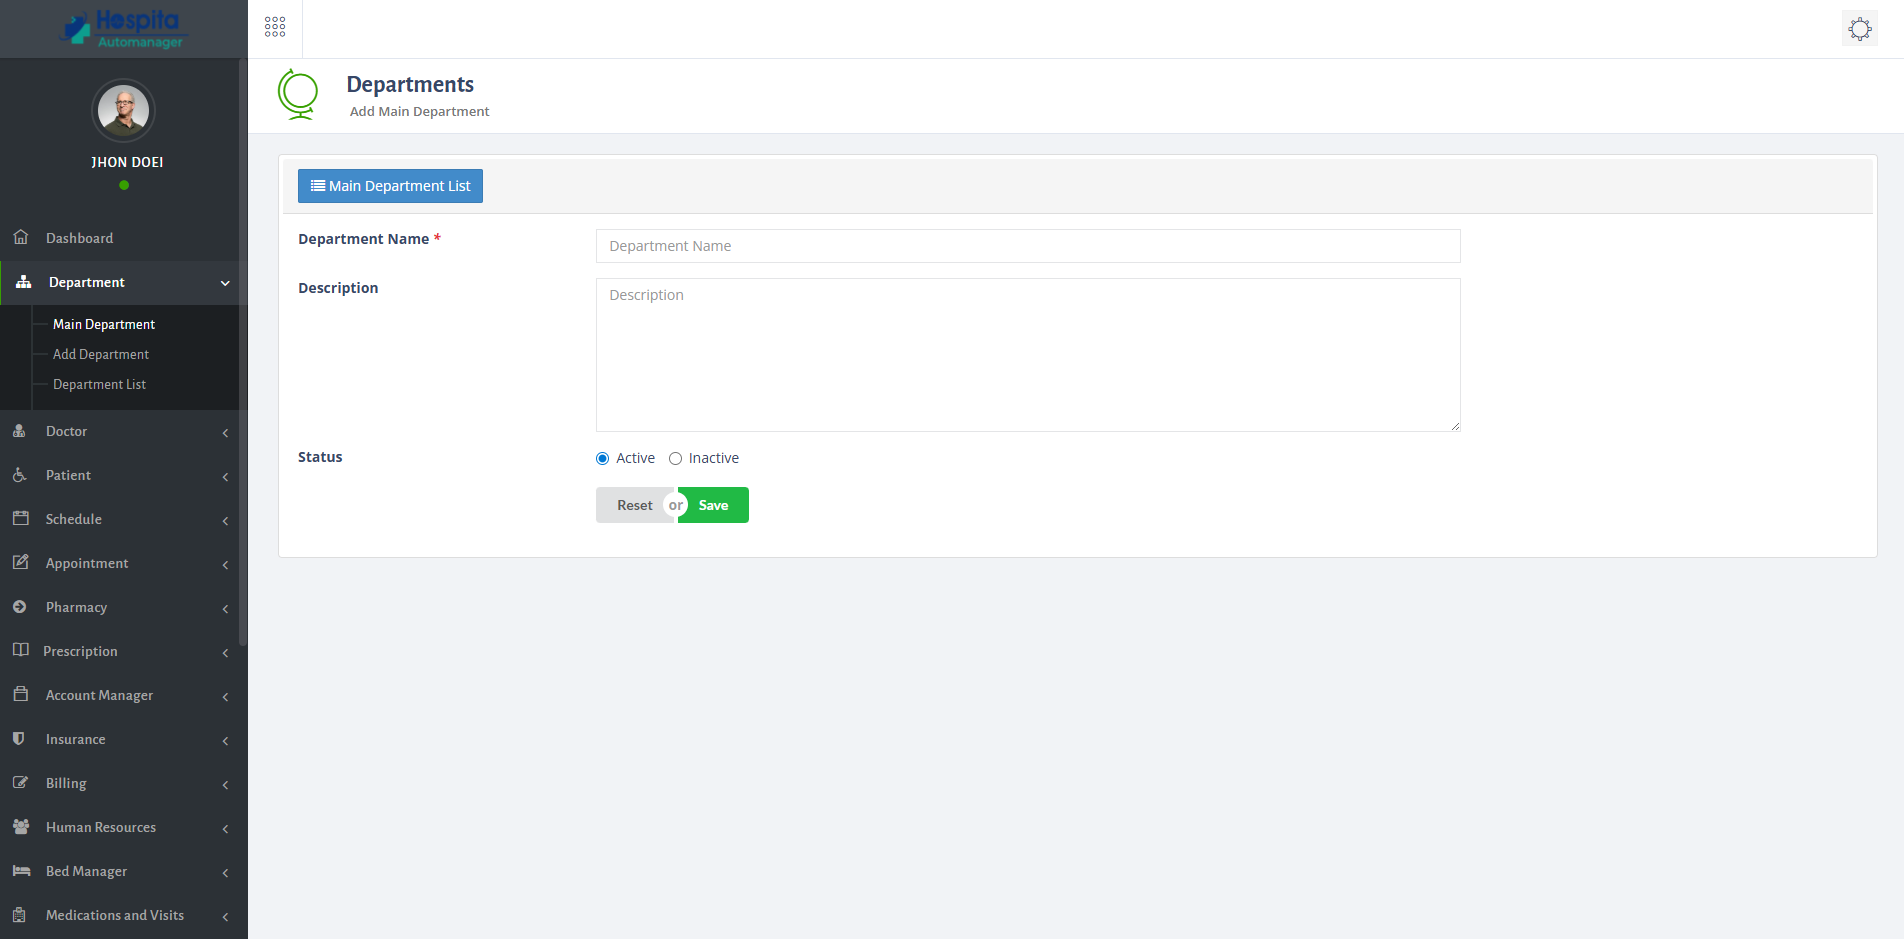Click the Main Department List button
Screen dimensions: 1904x939
(x=390, y=186)
